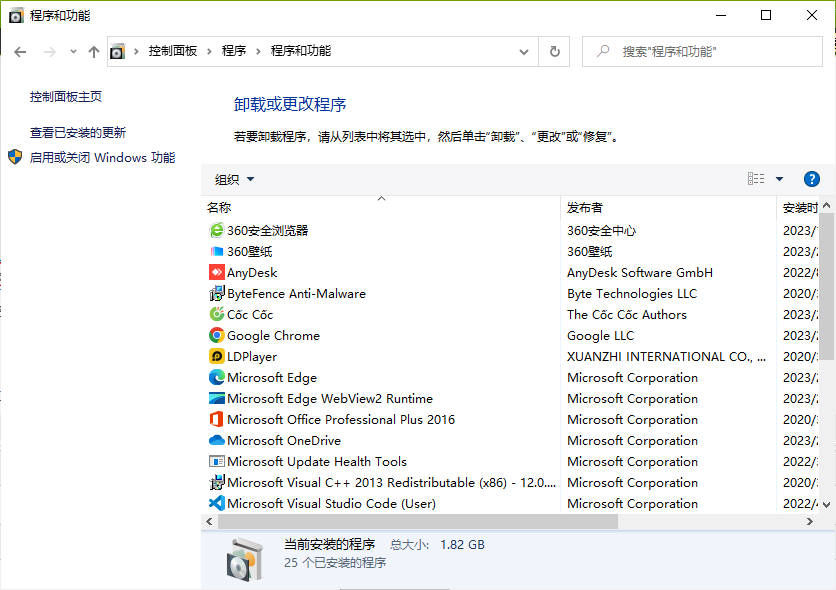Expand the chevron after 程序 breadcrumb

pos(258,51)
